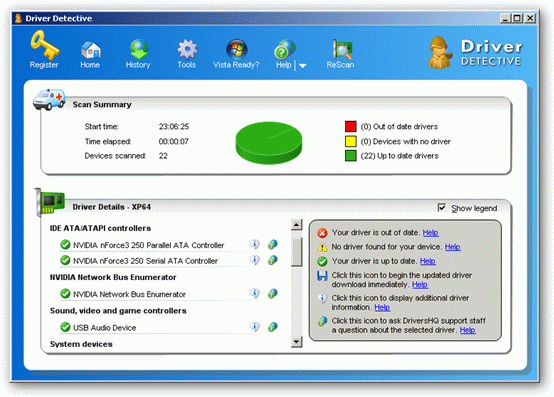The height and width of the screenshot is (397, 554).
Task: Click the Driver Detective title bar icon
Action: [18, 18]
